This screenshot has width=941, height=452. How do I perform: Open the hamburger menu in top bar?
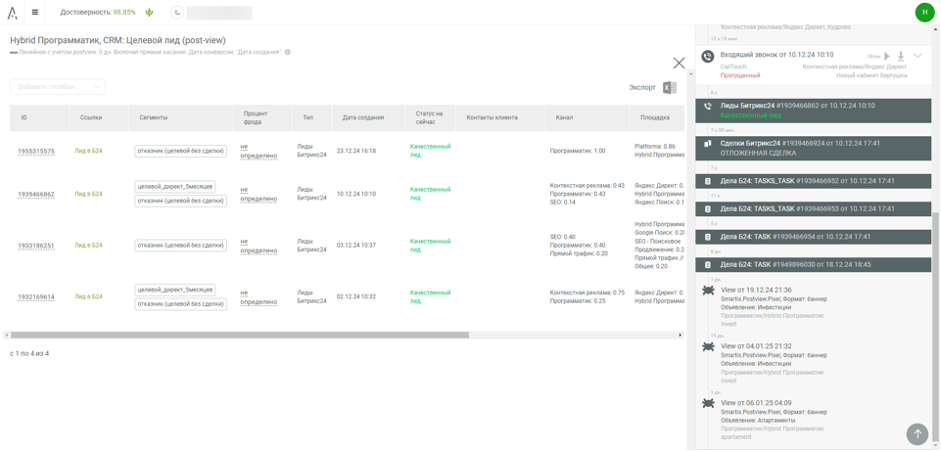35,13
